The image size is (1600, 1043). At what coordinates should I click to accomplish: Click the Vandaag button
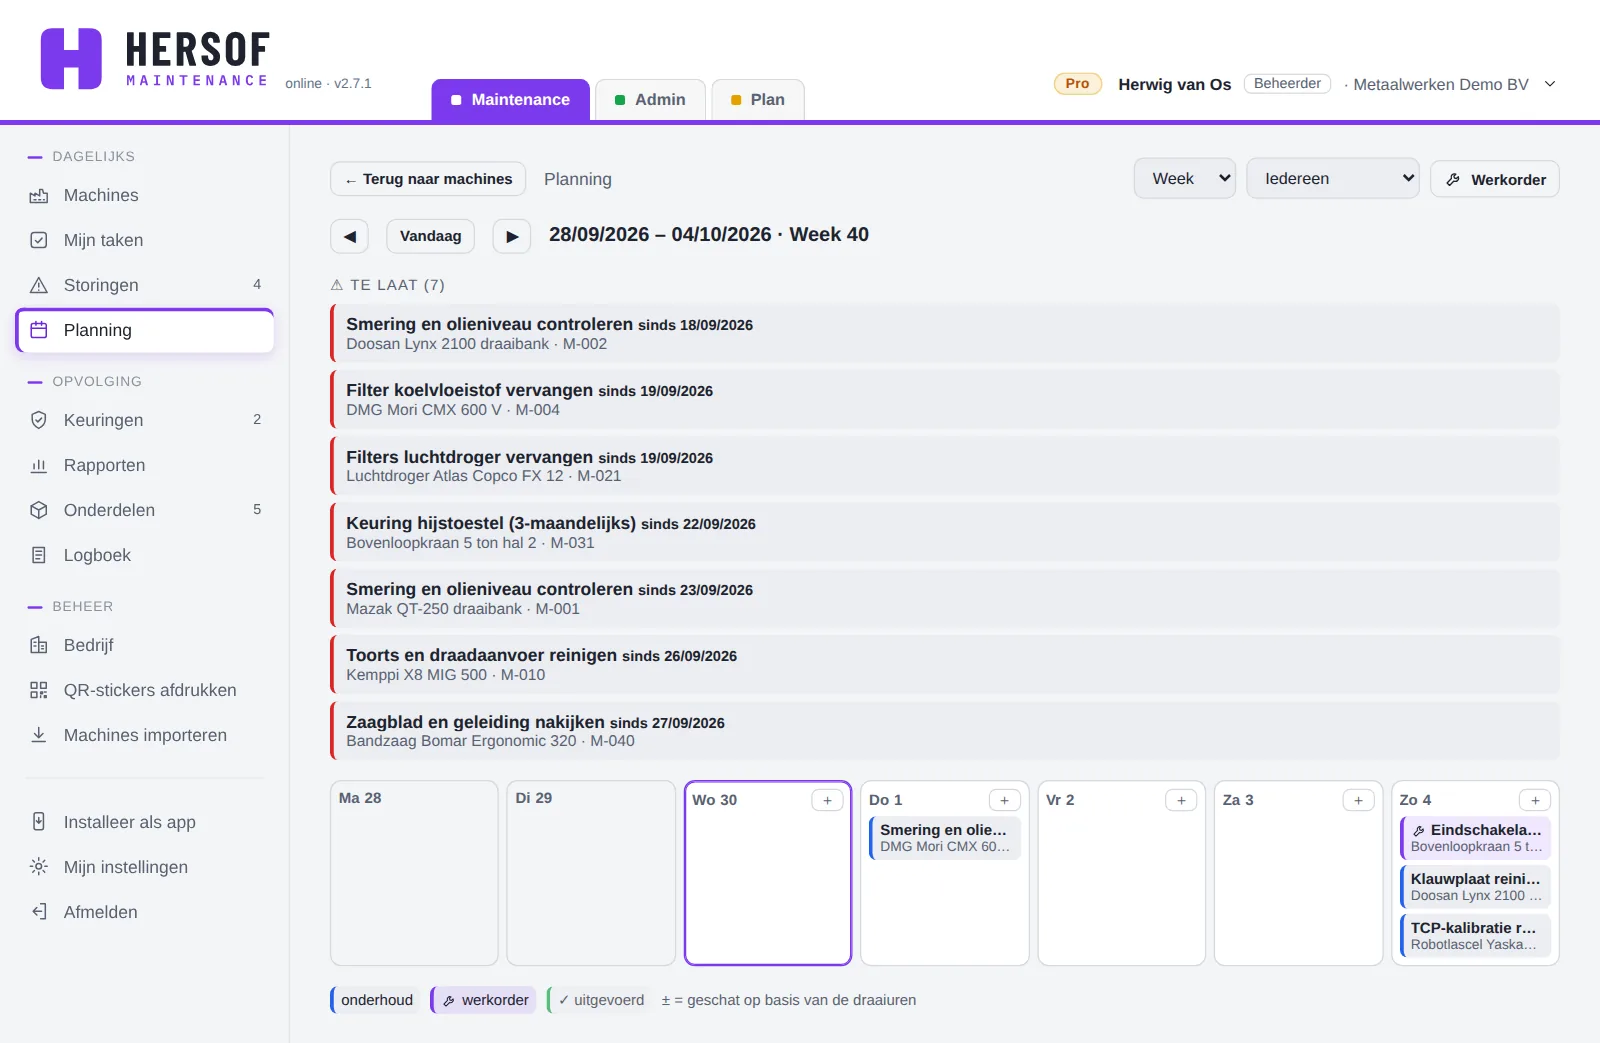point(431,237)
